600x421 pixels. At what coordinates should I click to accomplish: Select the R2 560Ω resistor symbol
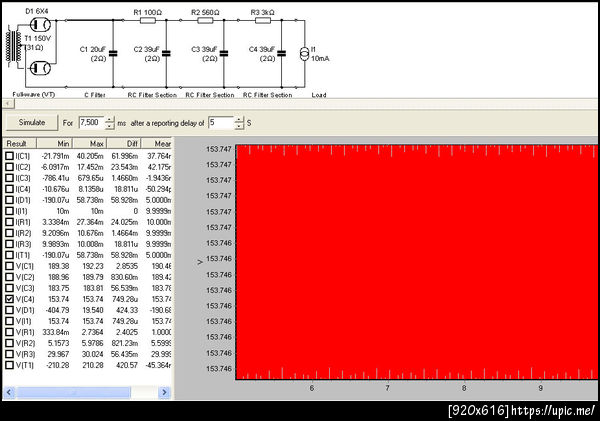click(x=205, y=20)
